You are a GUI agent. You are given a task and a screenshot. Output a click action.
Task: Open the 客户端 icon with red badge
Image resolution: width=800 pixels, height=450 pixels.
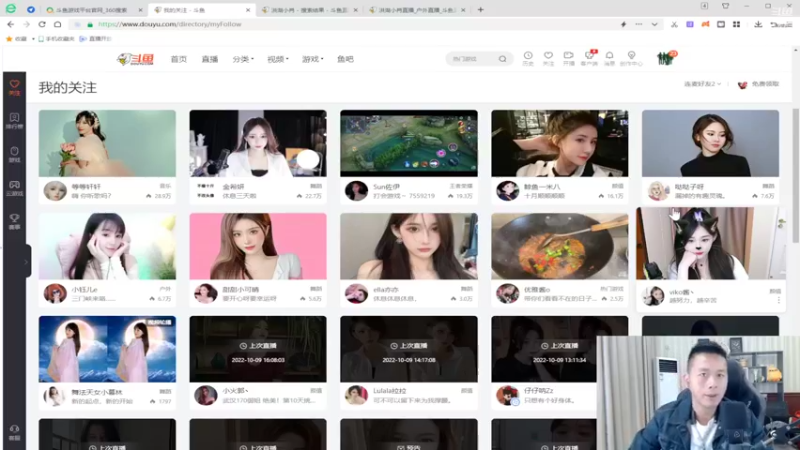point(589,58)
